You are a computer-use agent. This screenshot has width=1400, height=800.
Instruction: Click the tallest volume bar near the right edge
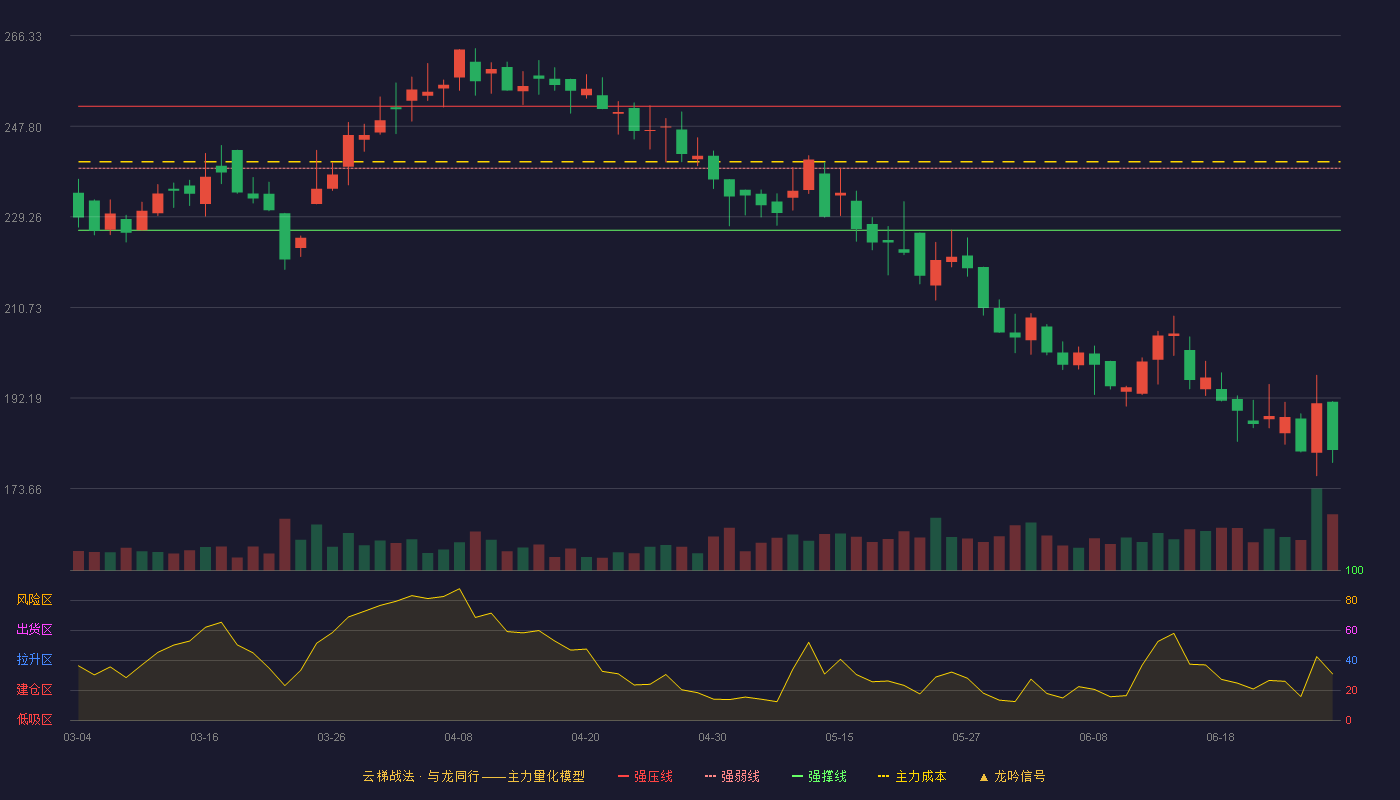1317,529
